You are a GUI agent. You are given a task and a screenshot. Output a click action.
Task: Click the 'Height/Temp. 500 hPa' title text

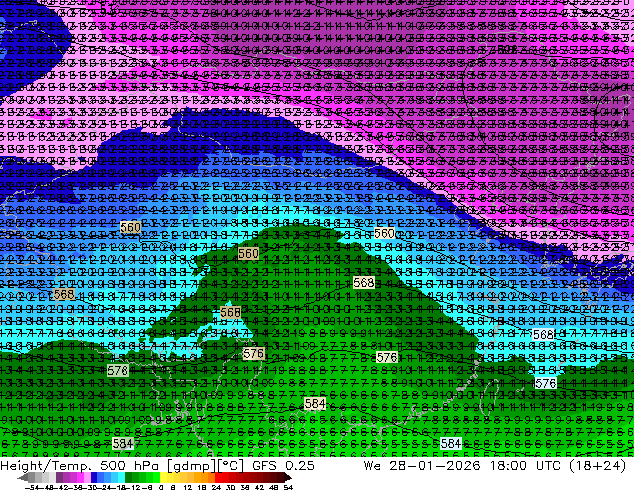pos(82,466)
